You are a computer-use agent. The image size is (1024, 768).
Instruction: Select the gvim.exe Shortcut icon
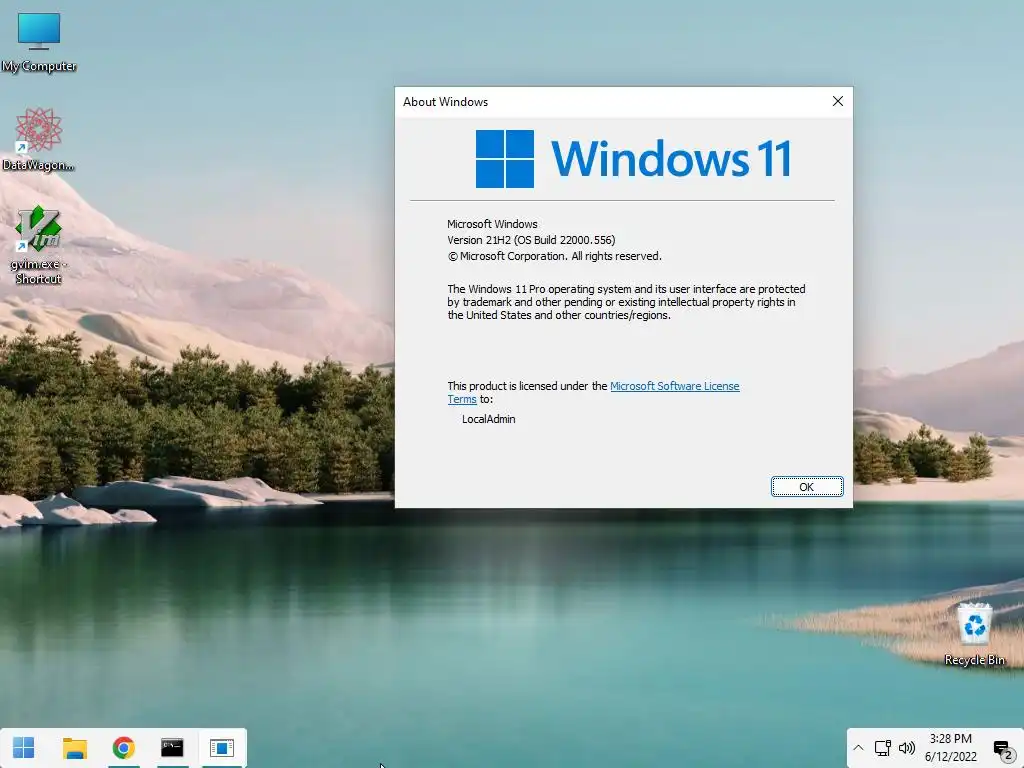click(x=38, y=245)
